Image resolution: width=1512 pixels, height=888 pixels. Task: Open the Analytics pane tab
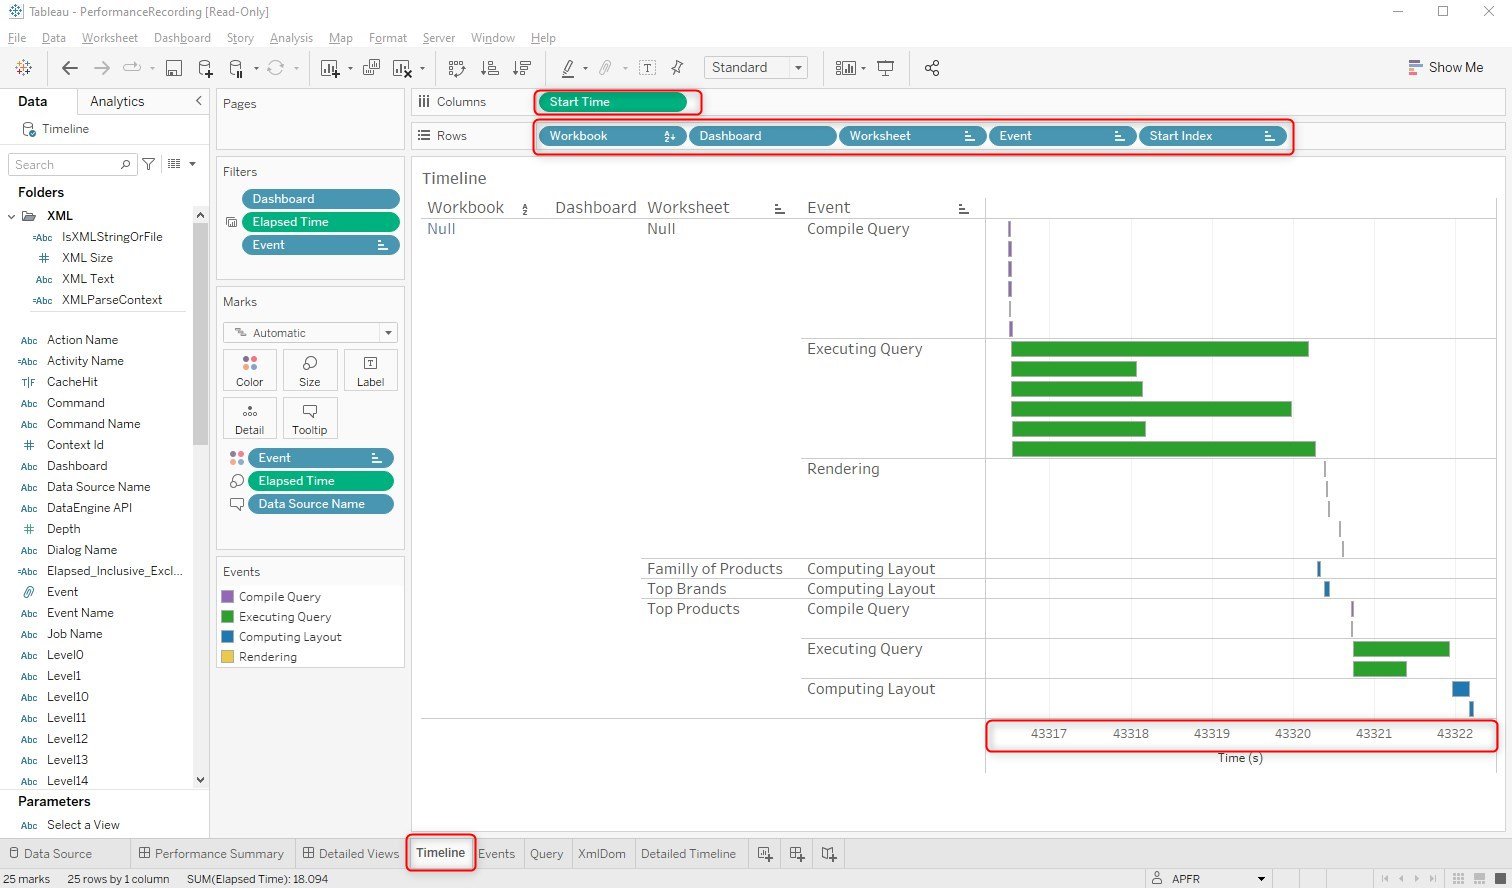point(117,101)
